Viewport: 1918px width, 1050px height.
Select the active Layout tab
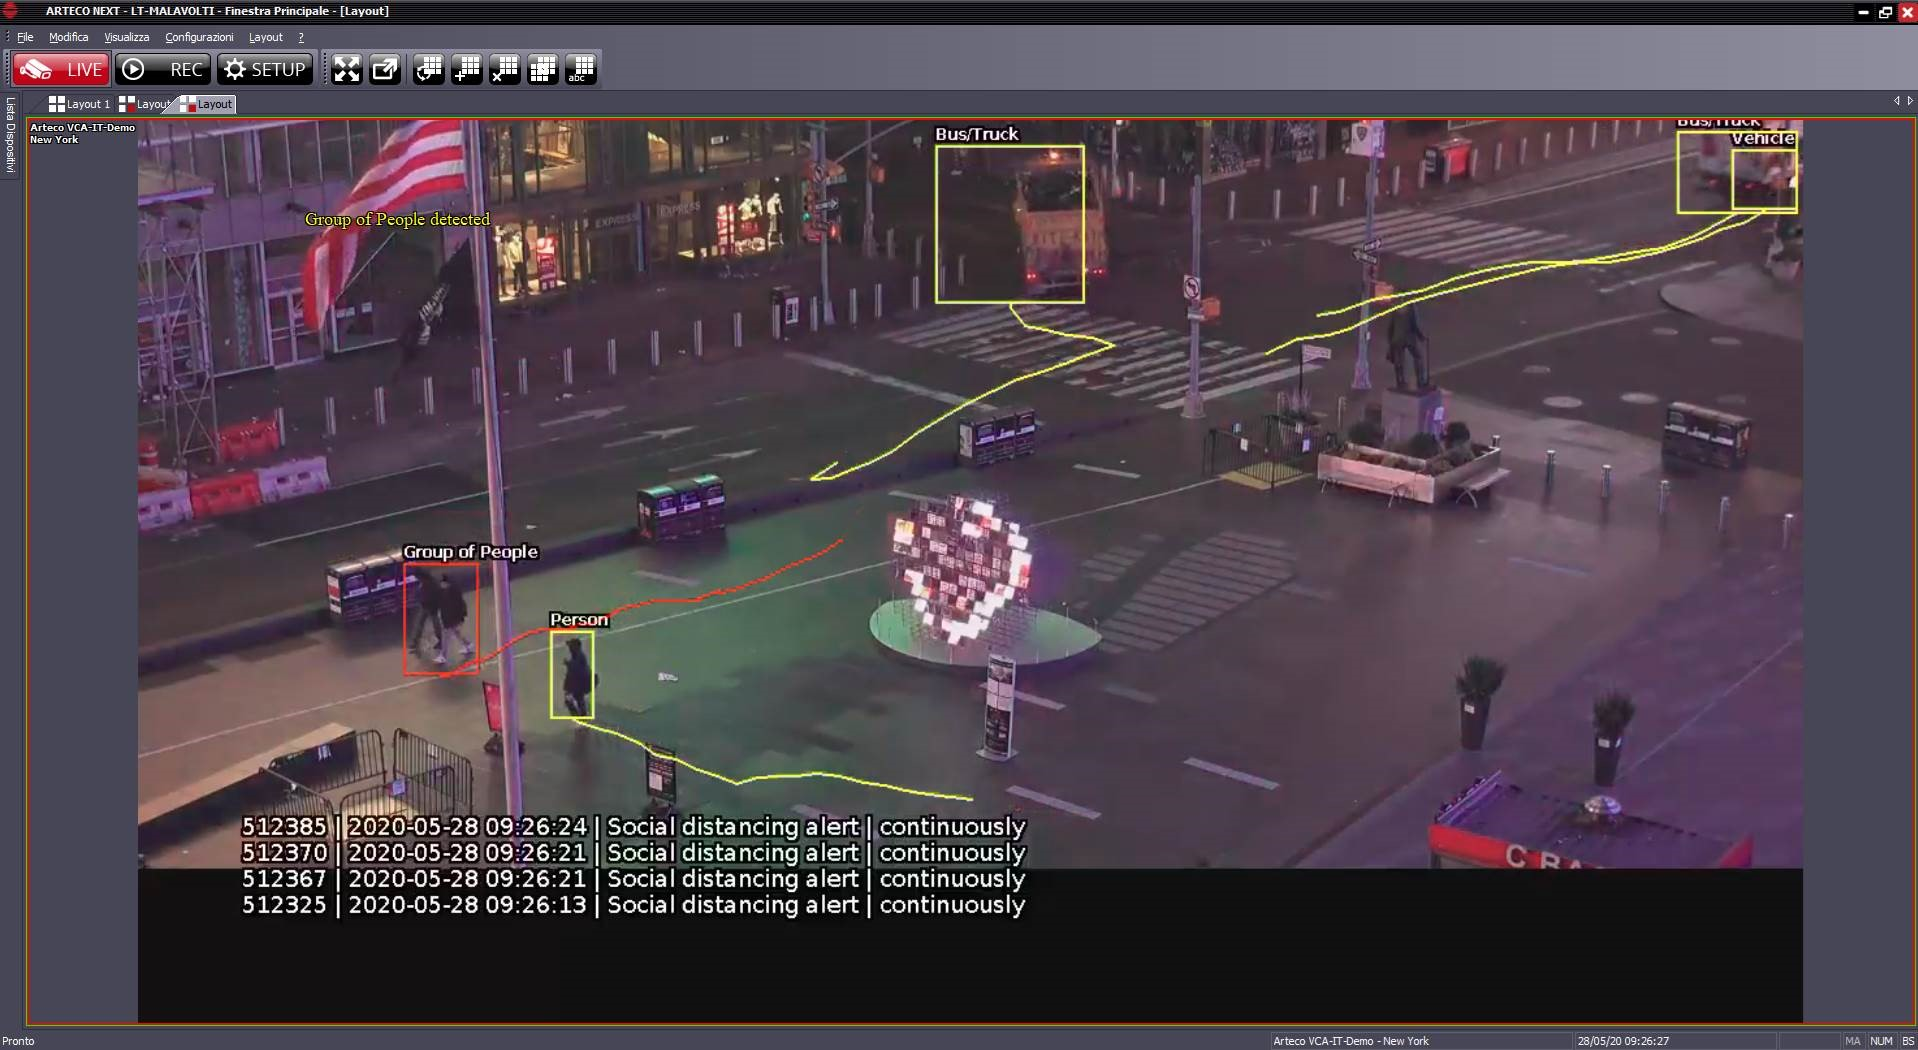(x=207, y=104)
